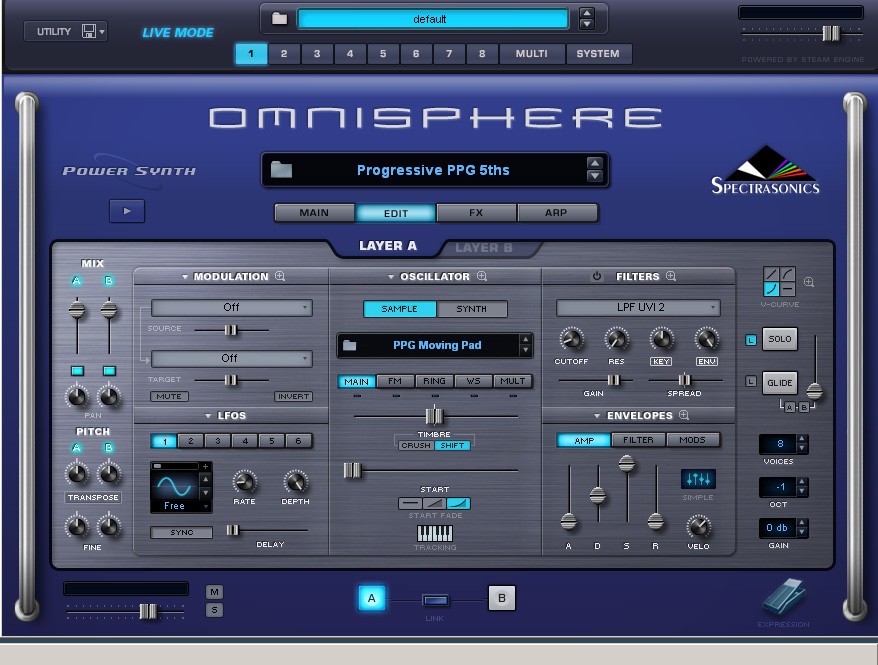Collapse the Oscillator section arrow
The height and width of the screenshot is (665, 878).
(x=391, y=277)
